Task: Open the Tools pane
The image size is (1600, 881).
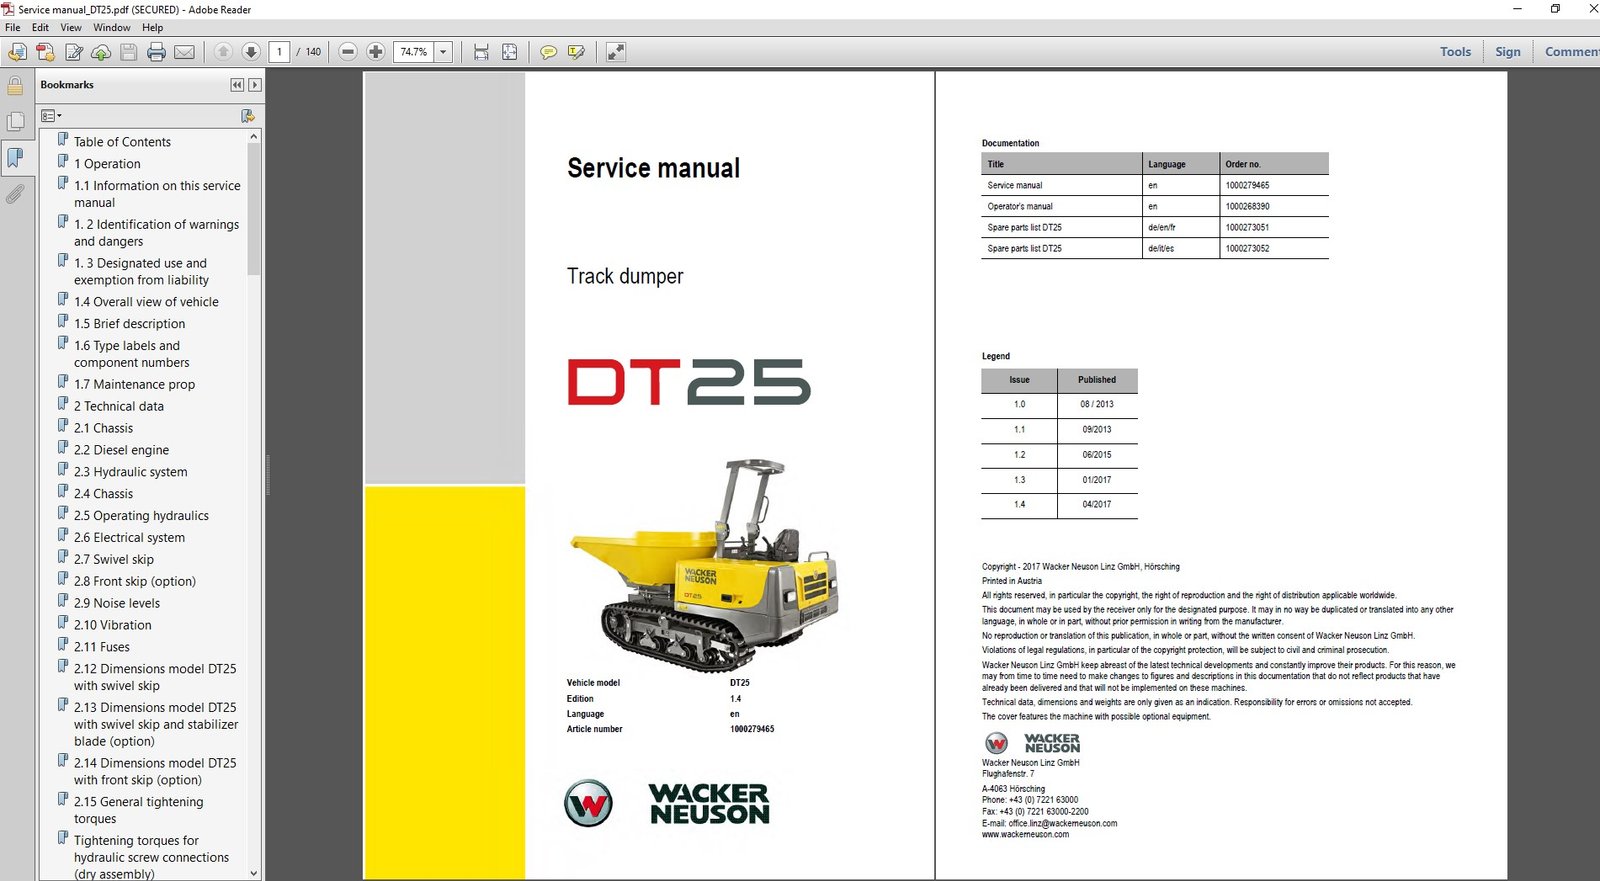Action: click(1455, 52)
